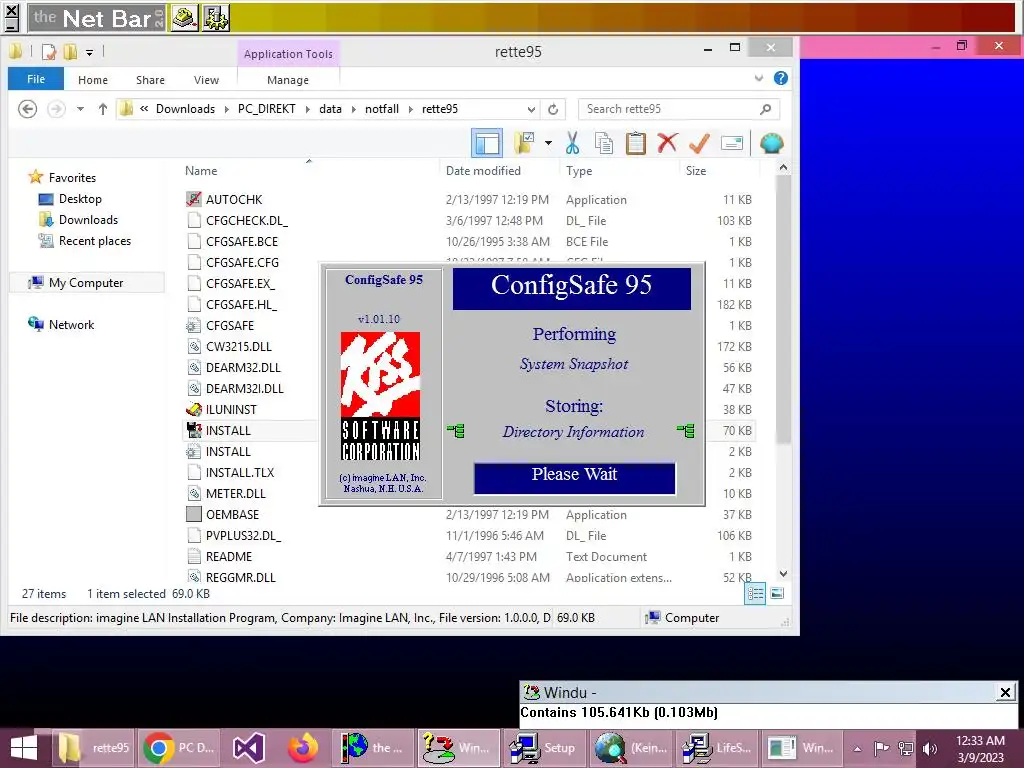Open Chrome from the taskbar
This screenshot has height=768, width=1024.
coord(178,748)
